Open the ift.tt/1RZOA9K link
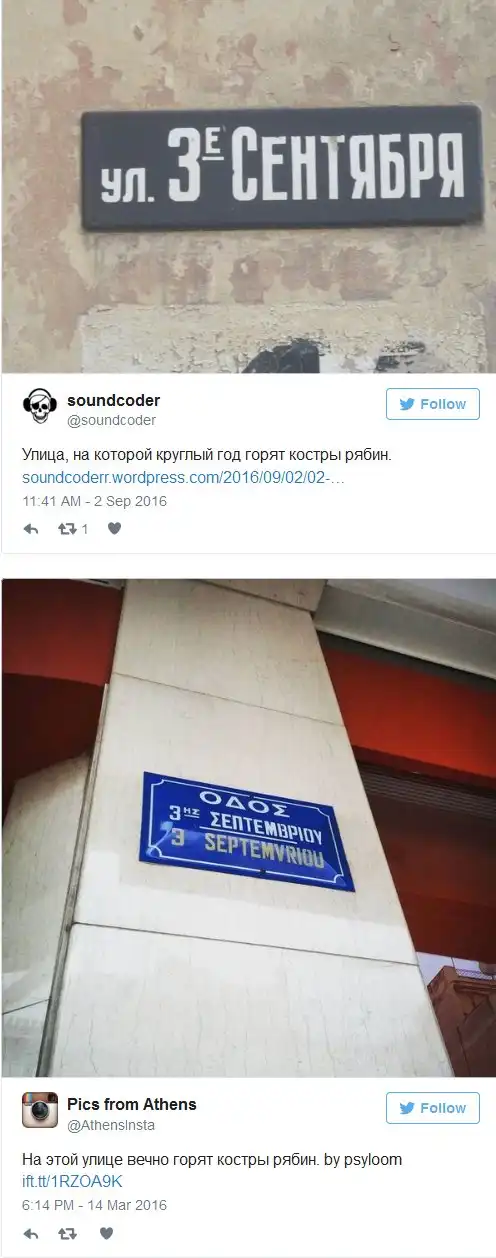The width and height of the screenshot is (496, 1258). tap(72, 1182)
